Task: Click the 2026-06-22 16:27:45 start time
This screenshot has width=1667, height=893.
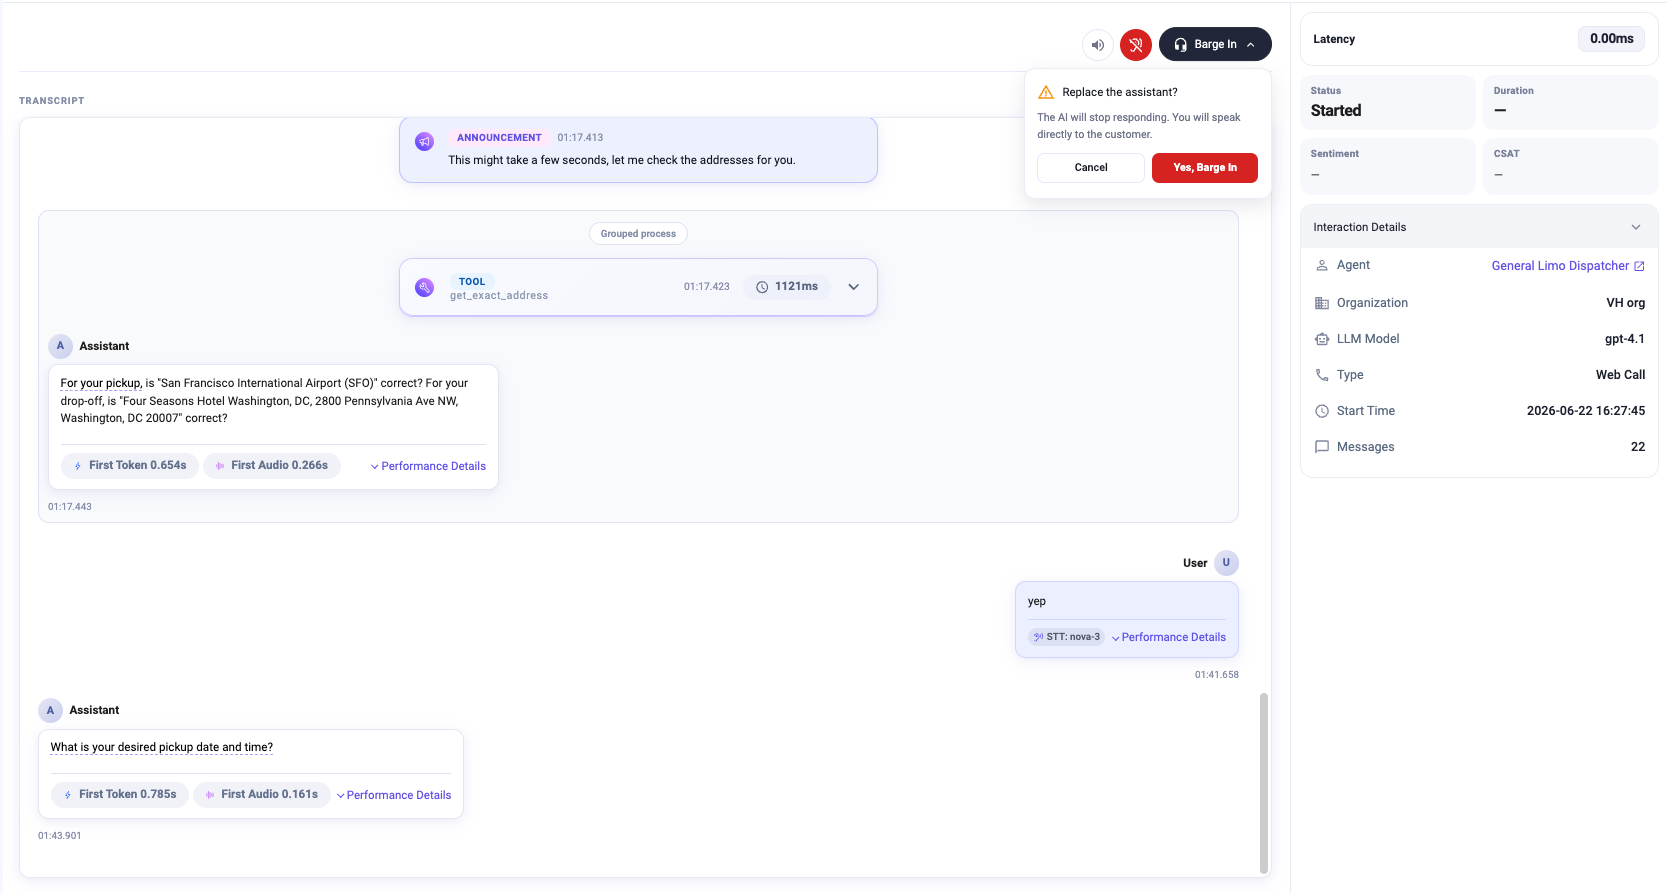Action: pyautogui.click(x=1586, y=411)
